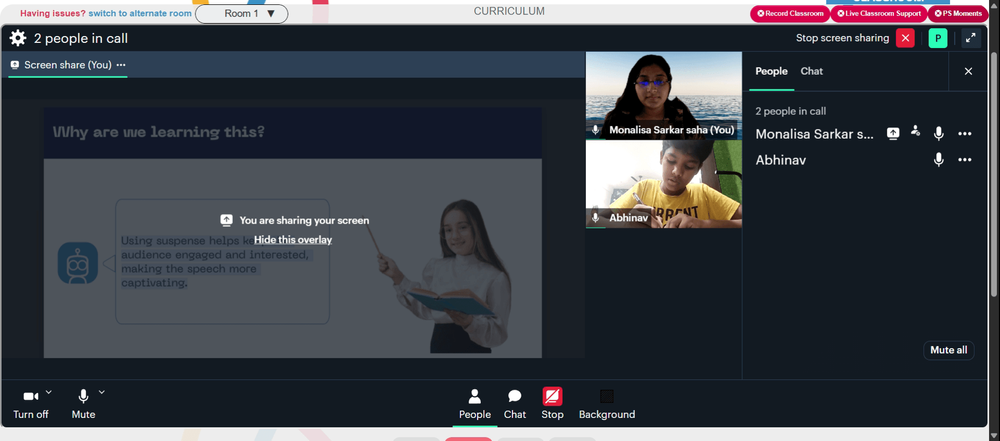This screenshot has height=441, width=1000.
Task: Switch to the Chat tab in side panel
Action: pyautogui.click(x=811, y=71)
